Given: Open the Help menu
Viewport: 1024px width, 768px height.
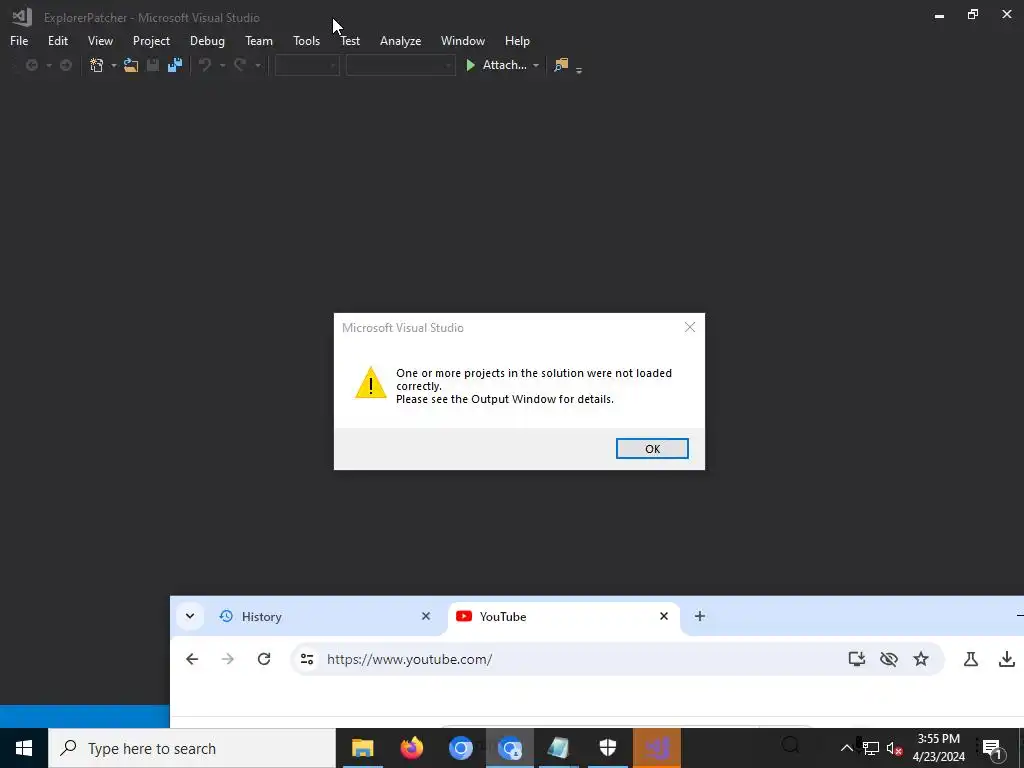Looking at the screenshot, I should (517, 40).
